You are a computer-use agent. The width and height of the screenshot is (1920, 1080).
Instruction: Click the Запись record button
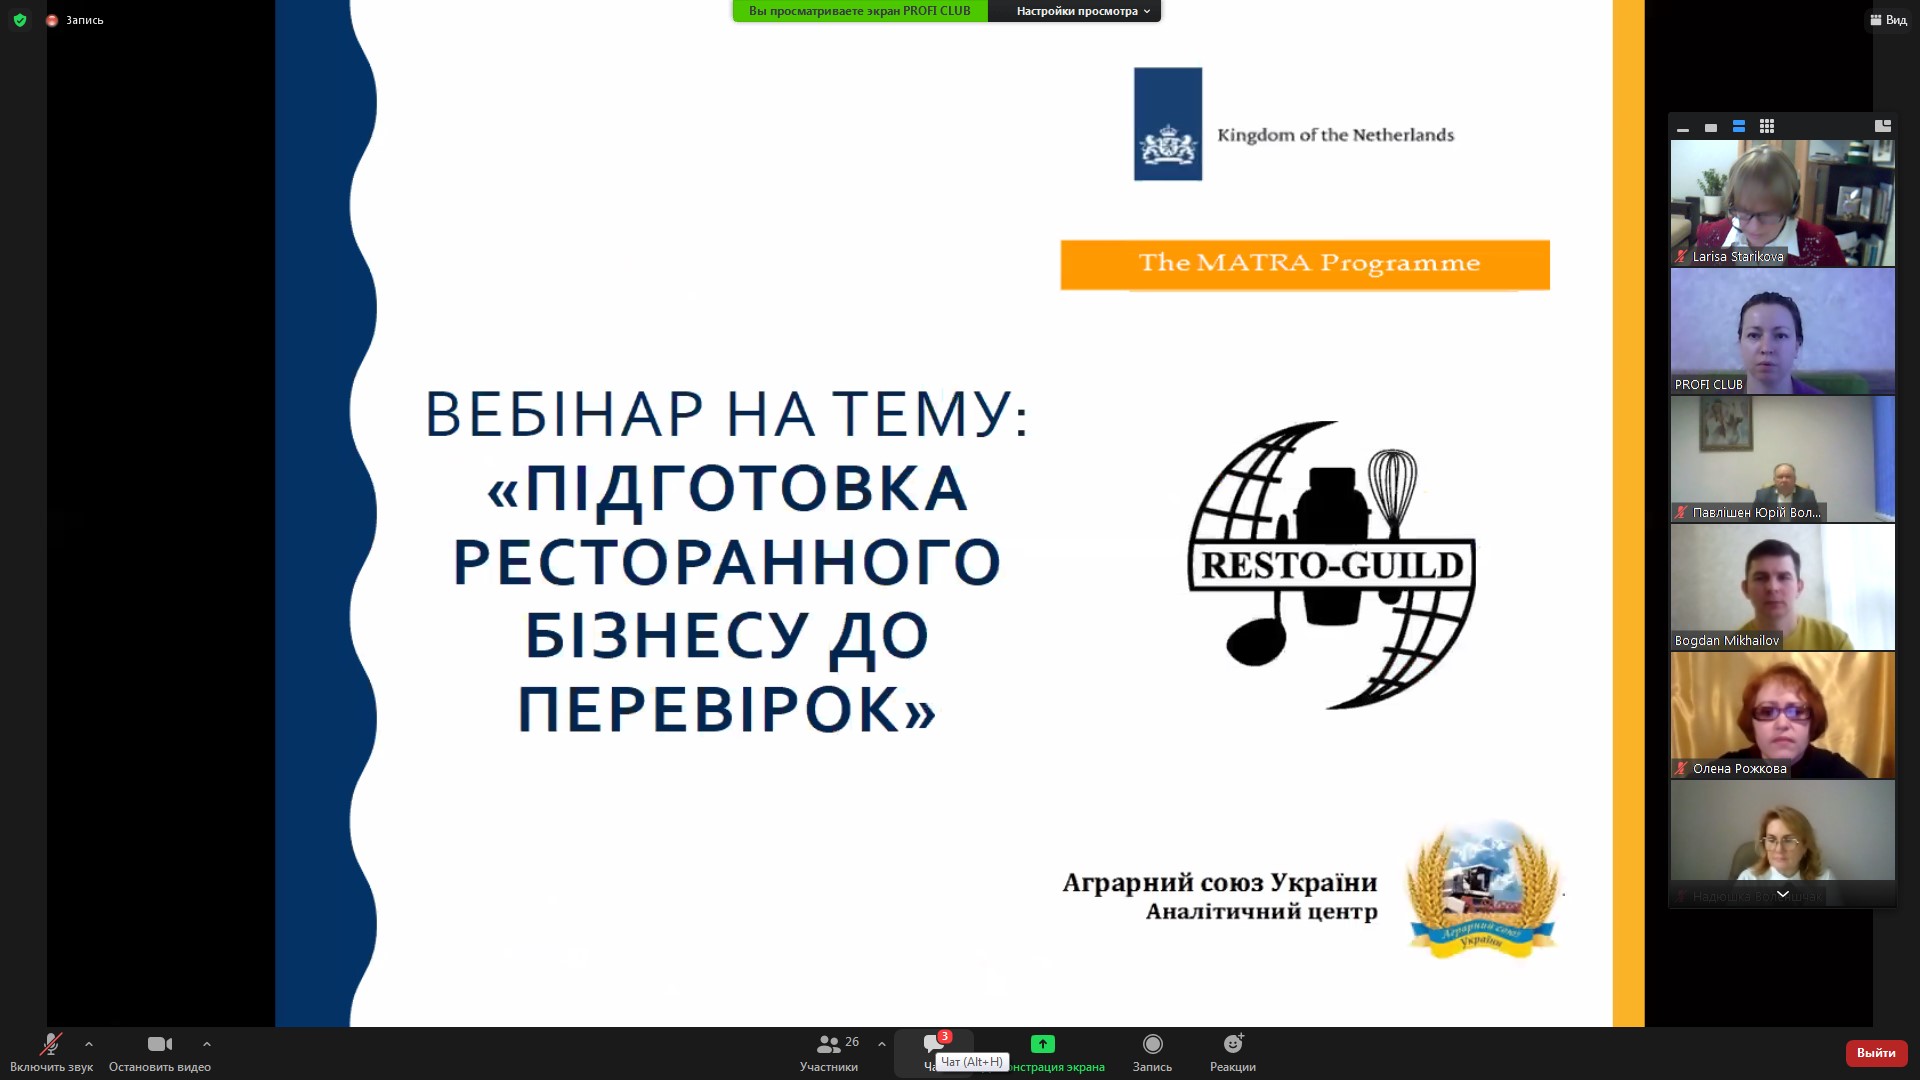tap(1152, 1053)
